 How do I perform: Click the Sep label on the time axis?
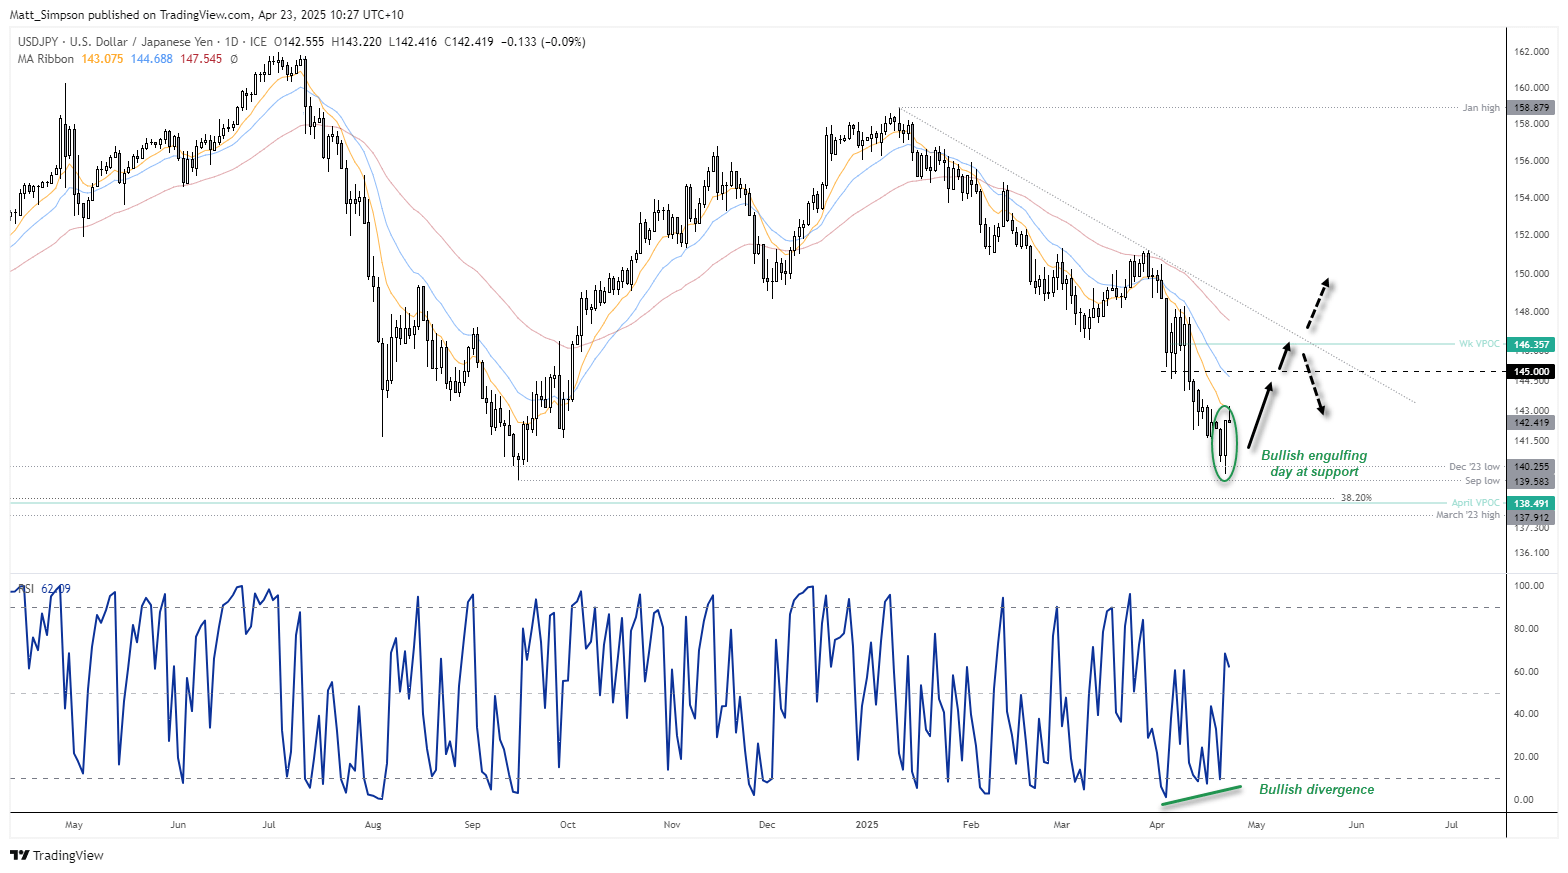472,825
